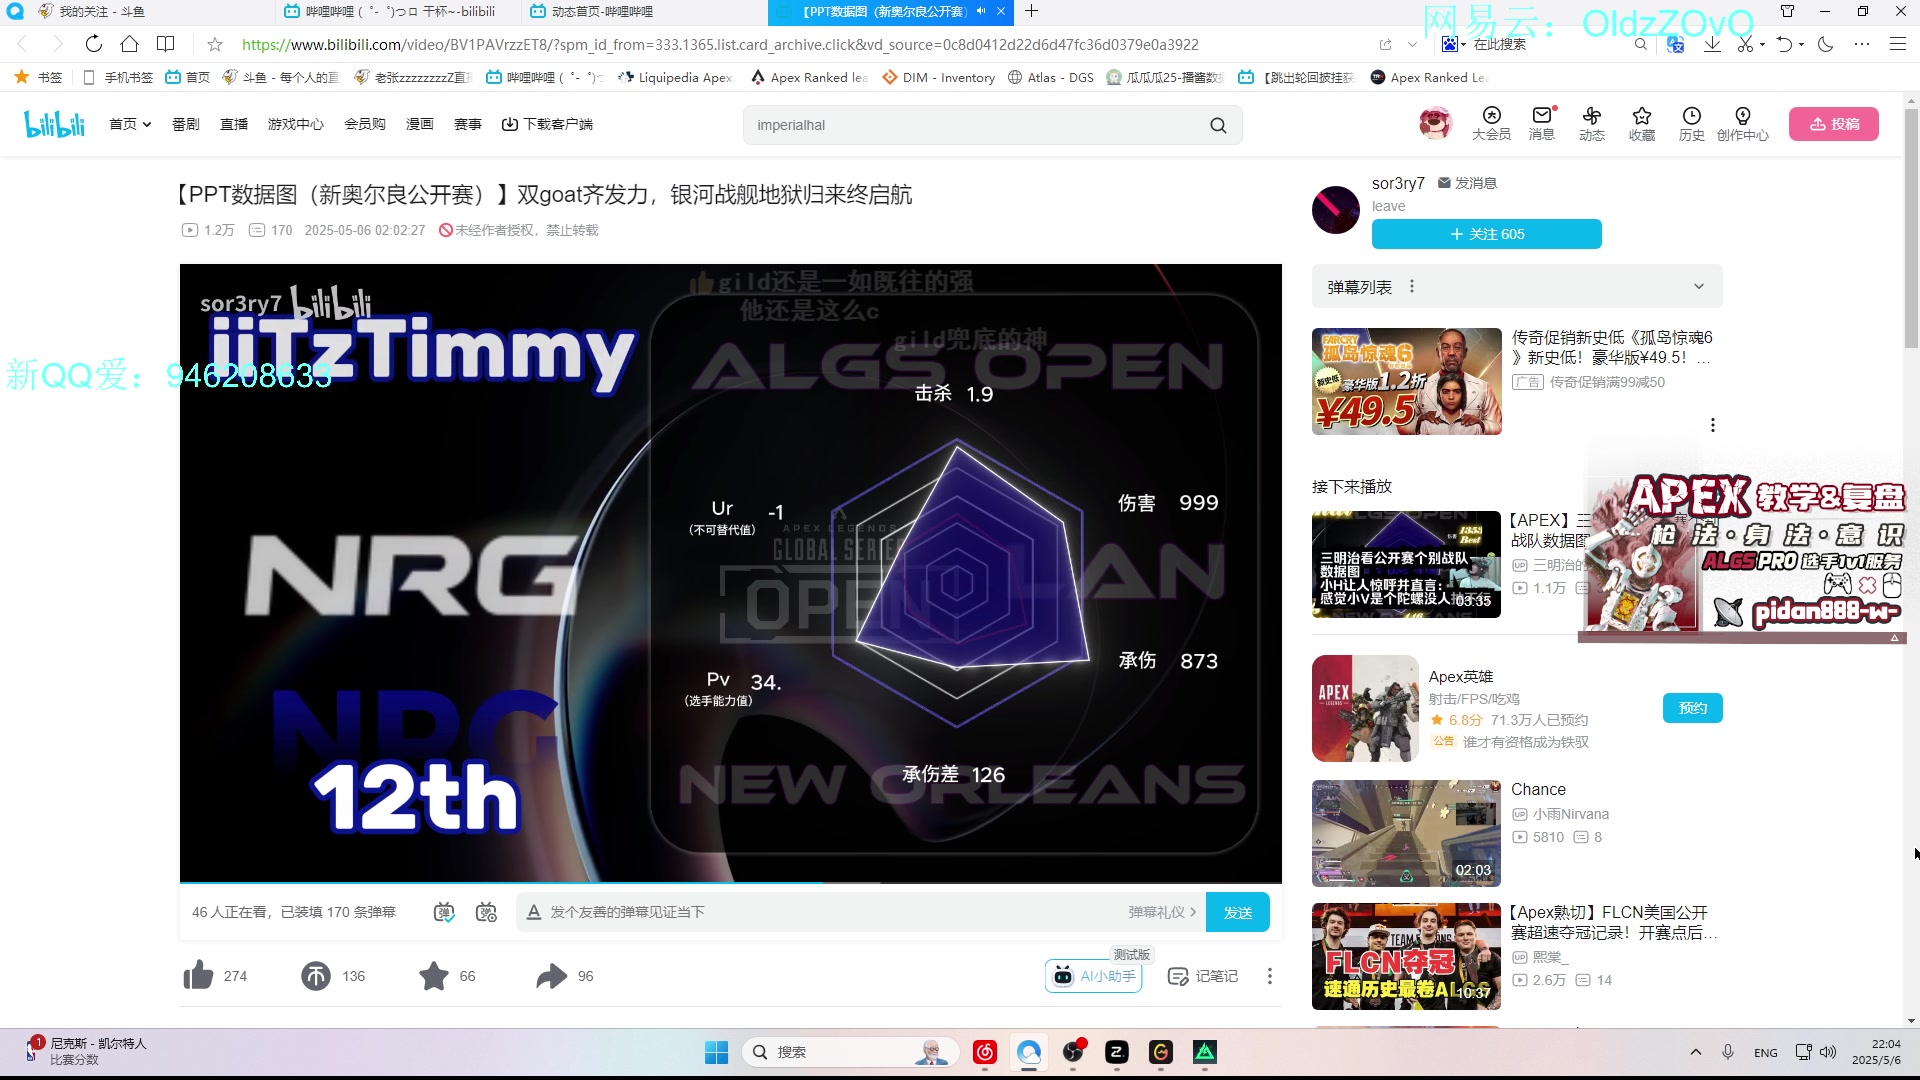Open browser downloads icon
This screenshot has width=1920, height=1080.
pos(1712,44)
